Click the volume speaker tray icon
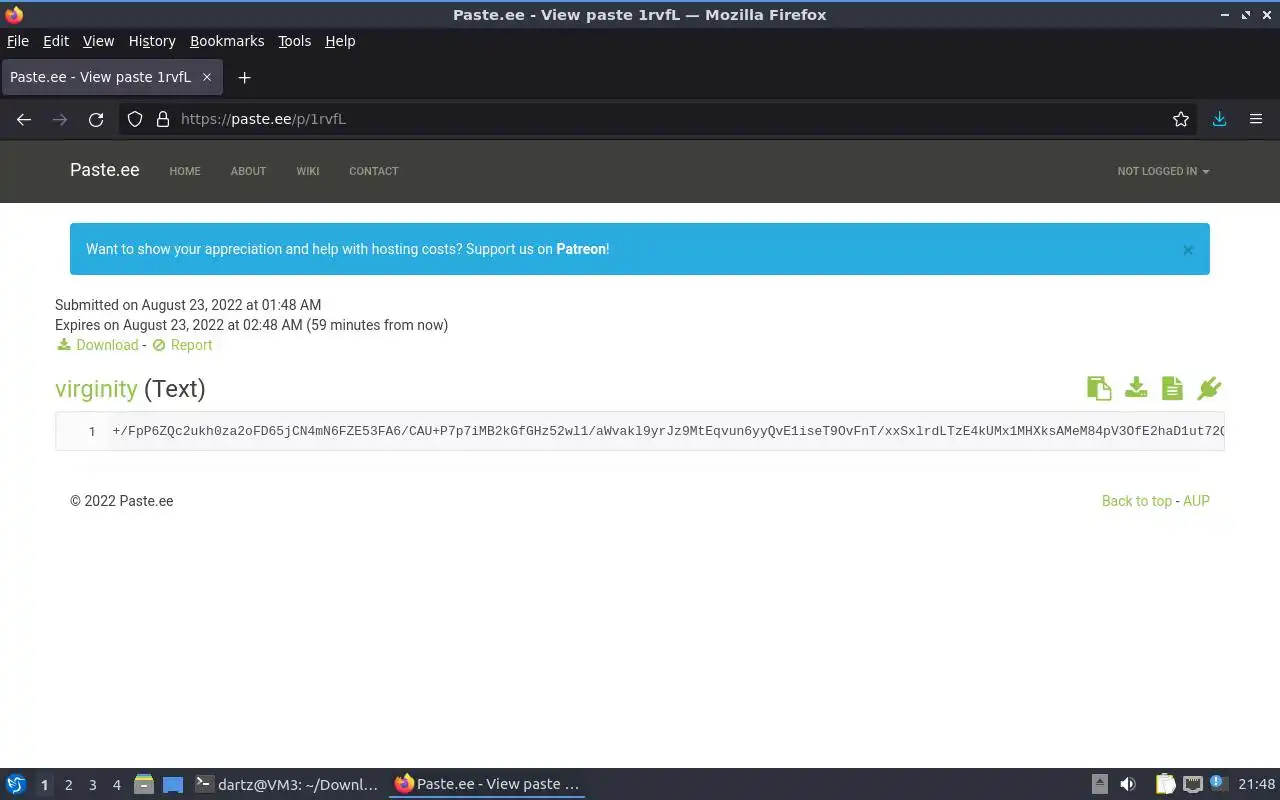Image resolution: width=1280 pixels, height=800 pixels. [x=1128, y=785]
